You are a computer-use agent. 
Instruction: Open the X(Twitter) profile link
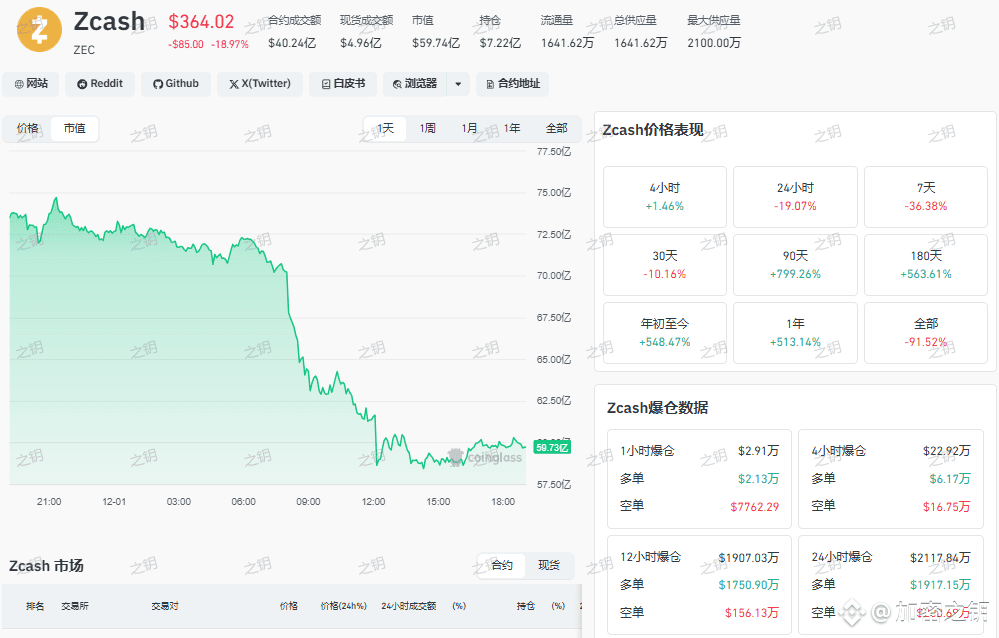(260, 83)
